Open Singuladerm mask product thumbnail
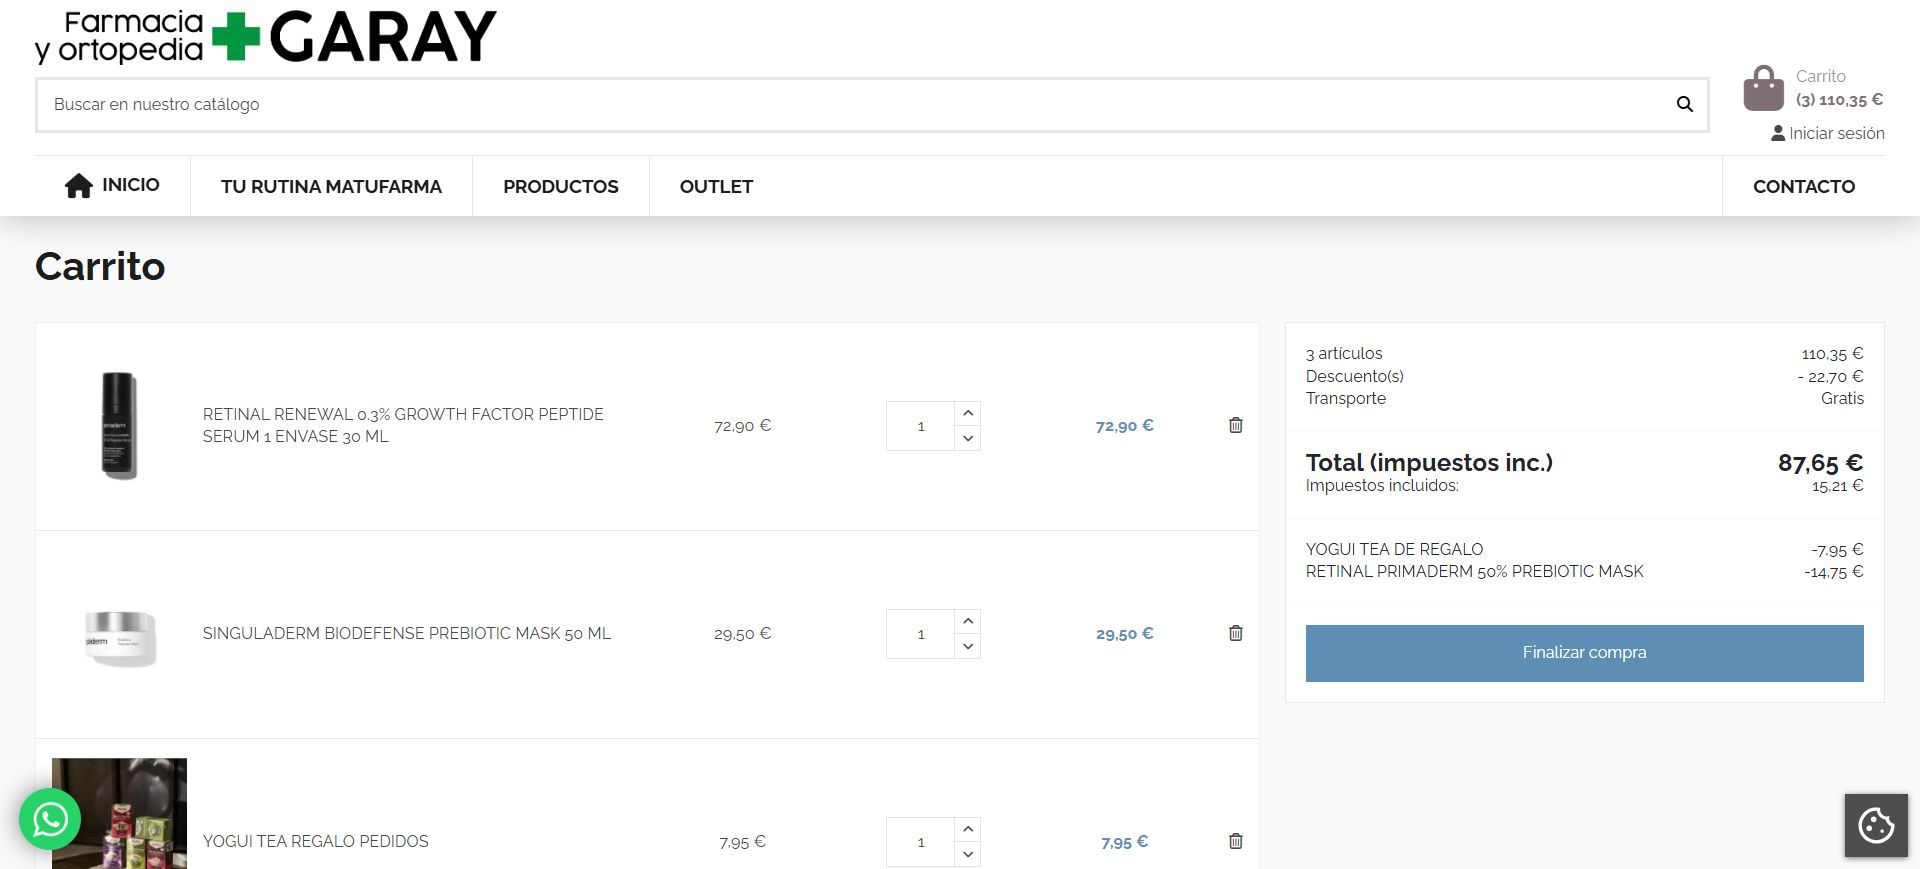The width and height of the screenshot is (1920, 869). tap(119, 634)
